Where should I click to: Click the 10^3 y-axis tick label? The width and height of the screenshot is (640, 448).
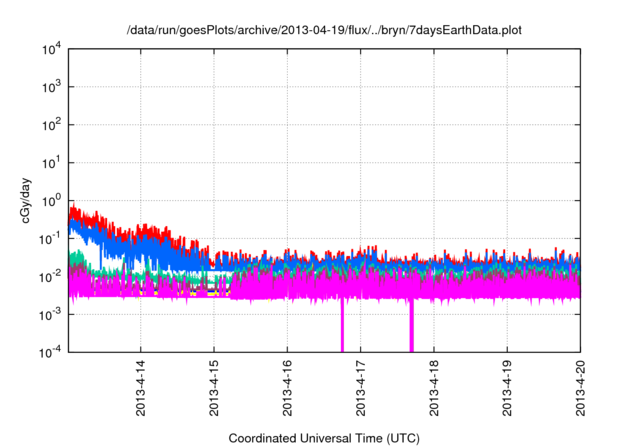coord(51,87)
